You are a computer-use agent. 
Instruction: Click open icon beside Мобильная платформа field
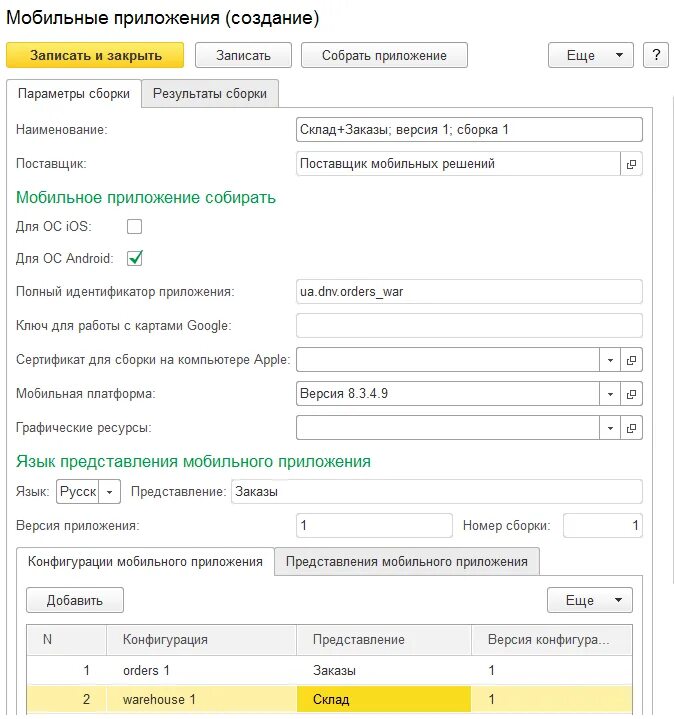631,394
